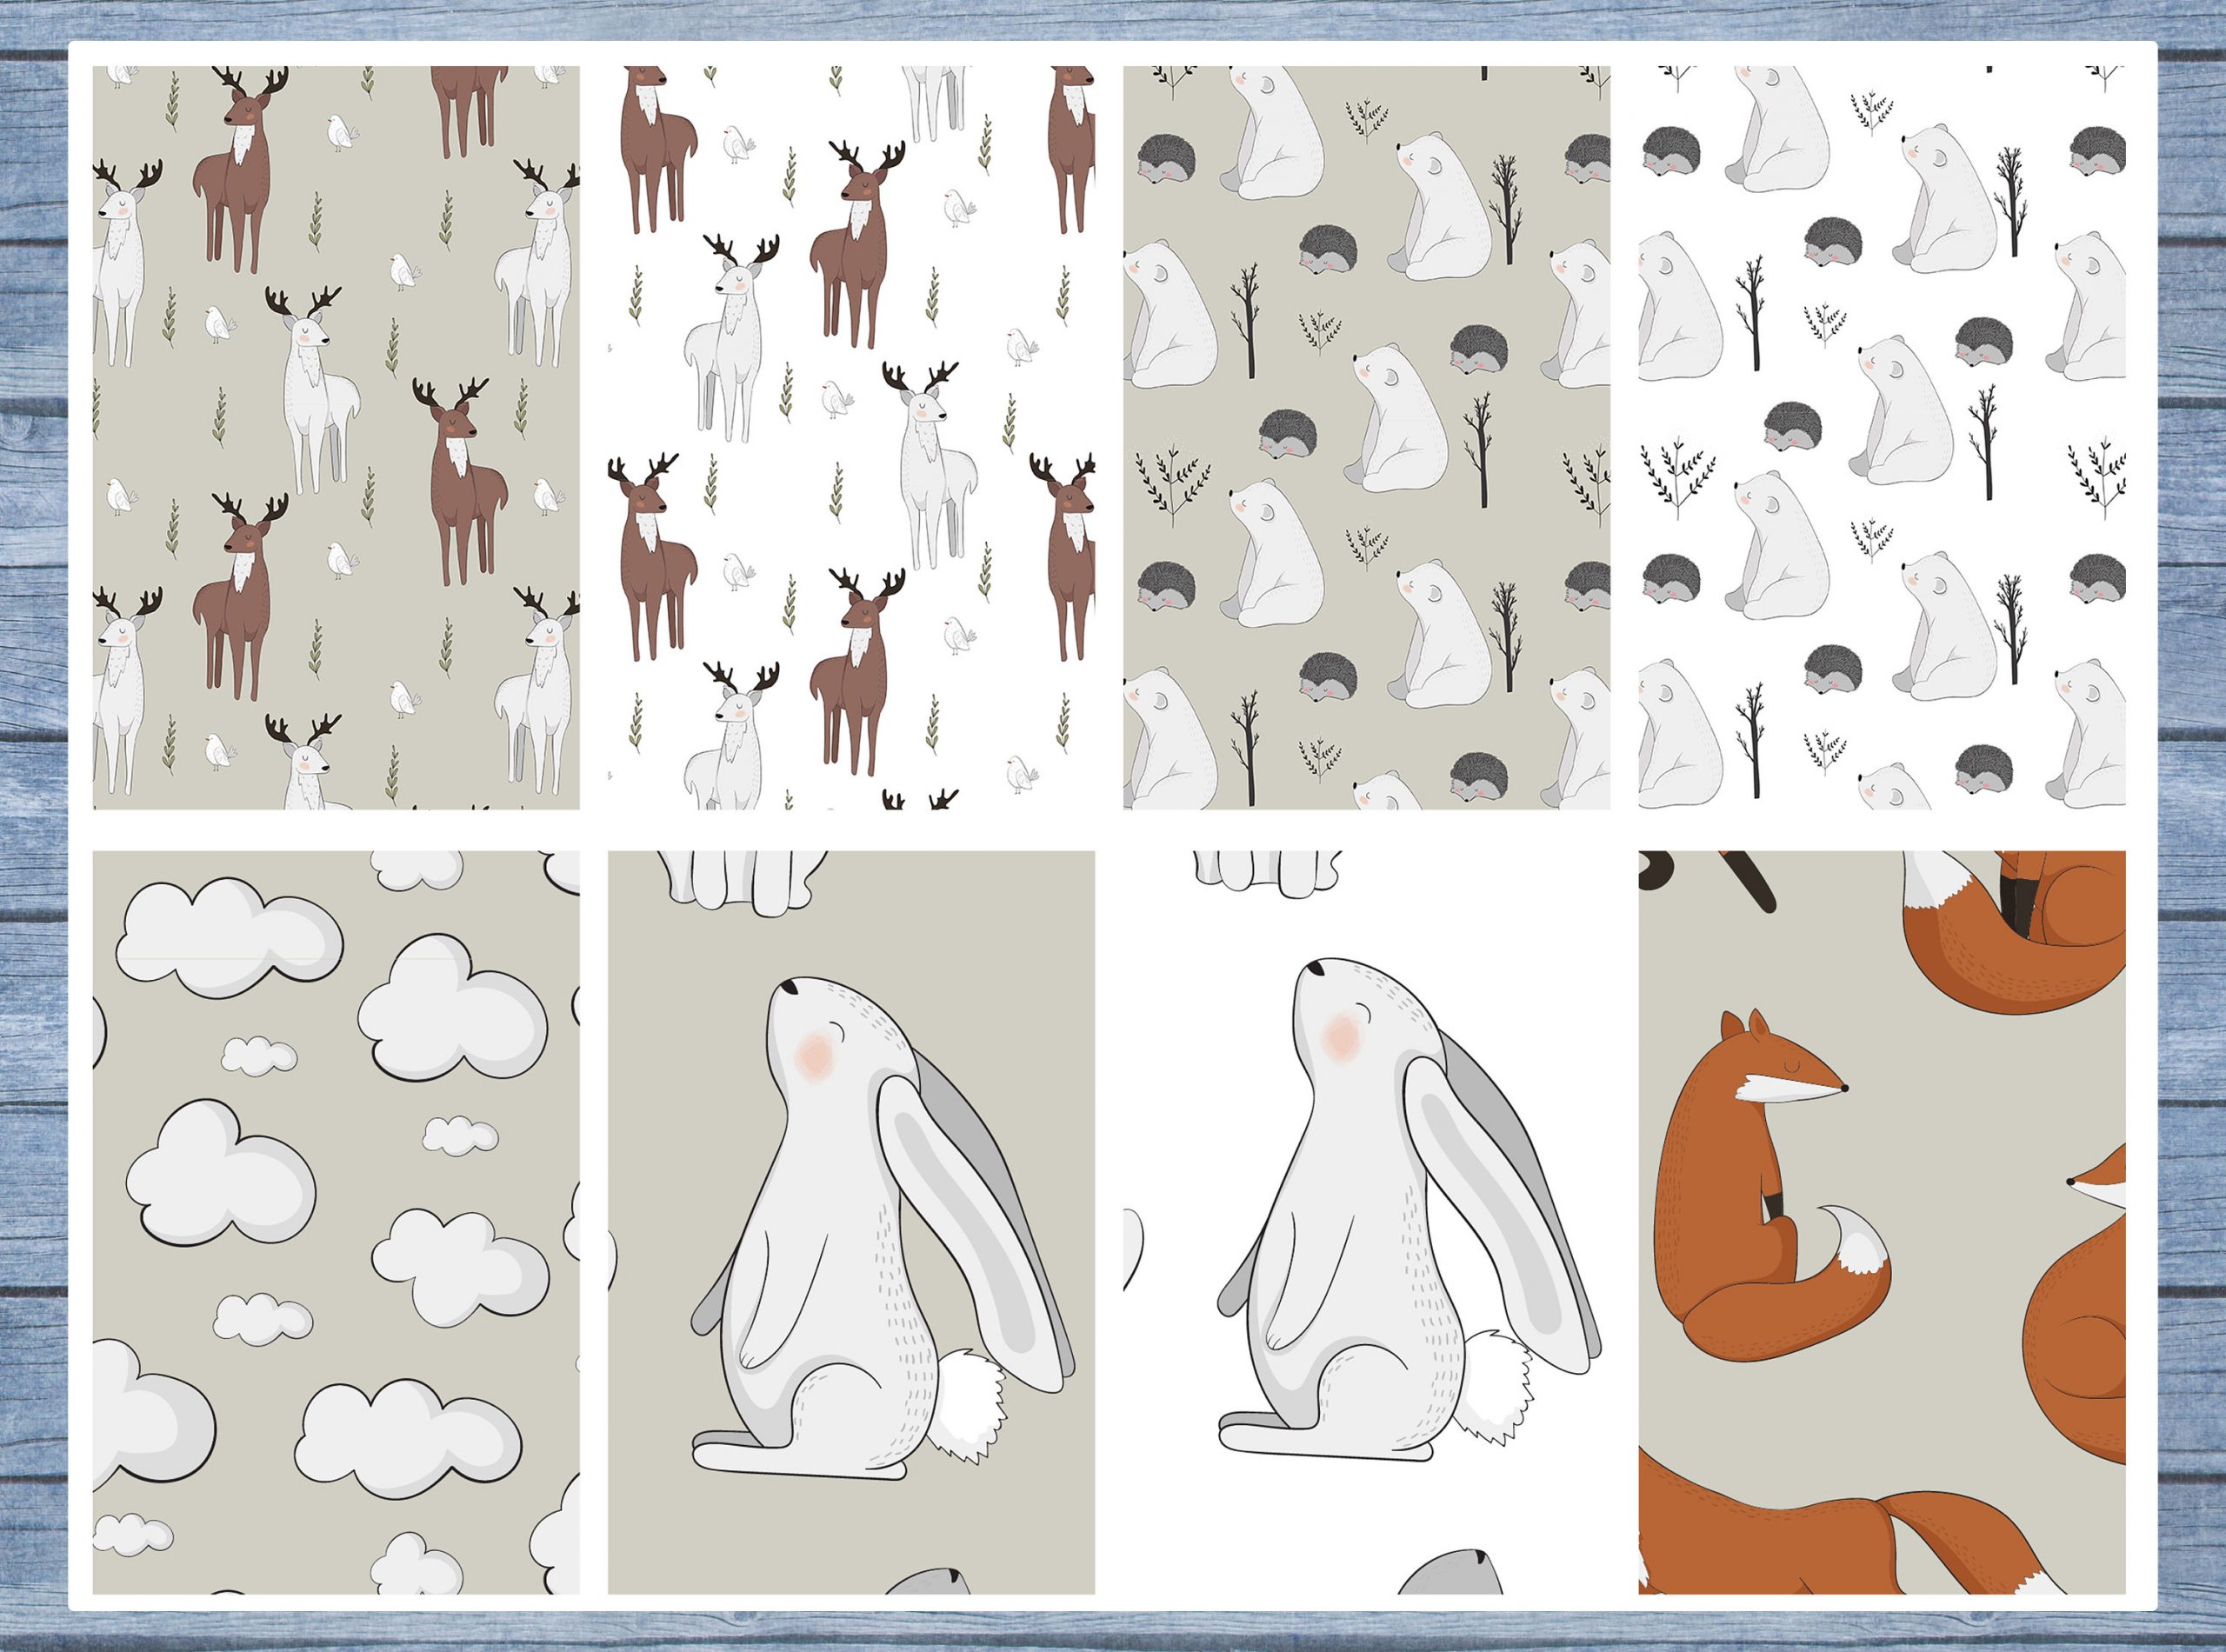The width and height of the screenshot is (2226, 1652).
Task: Select the deer pattern with white background
Action: coord(851,437)
